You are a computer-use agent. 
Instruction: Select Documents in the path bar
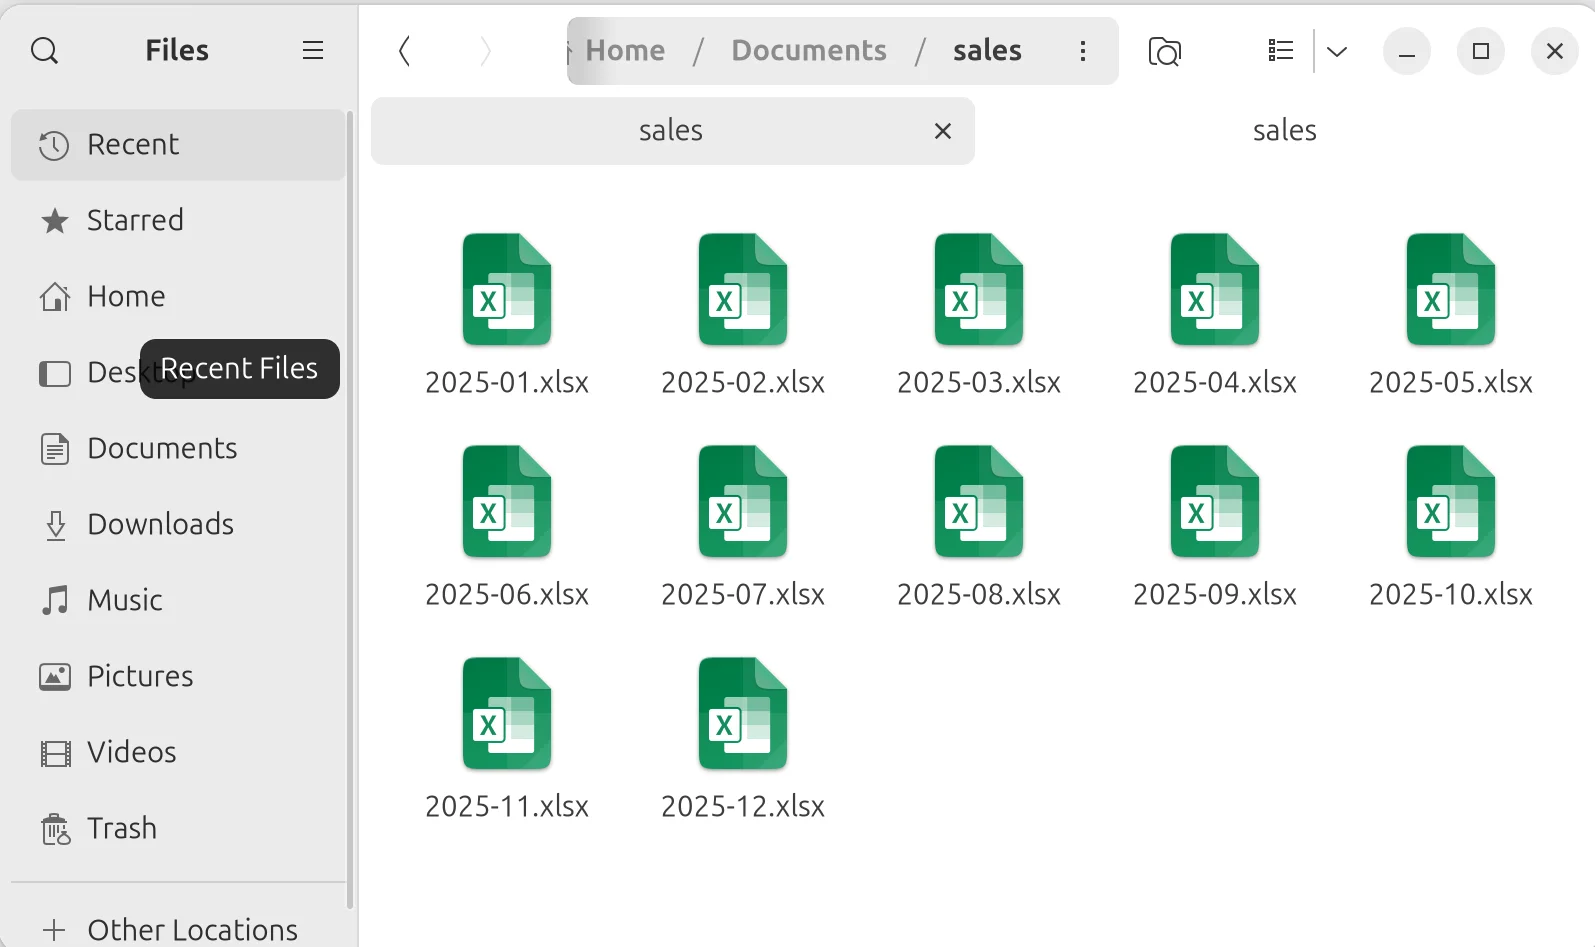coord(809,51)
